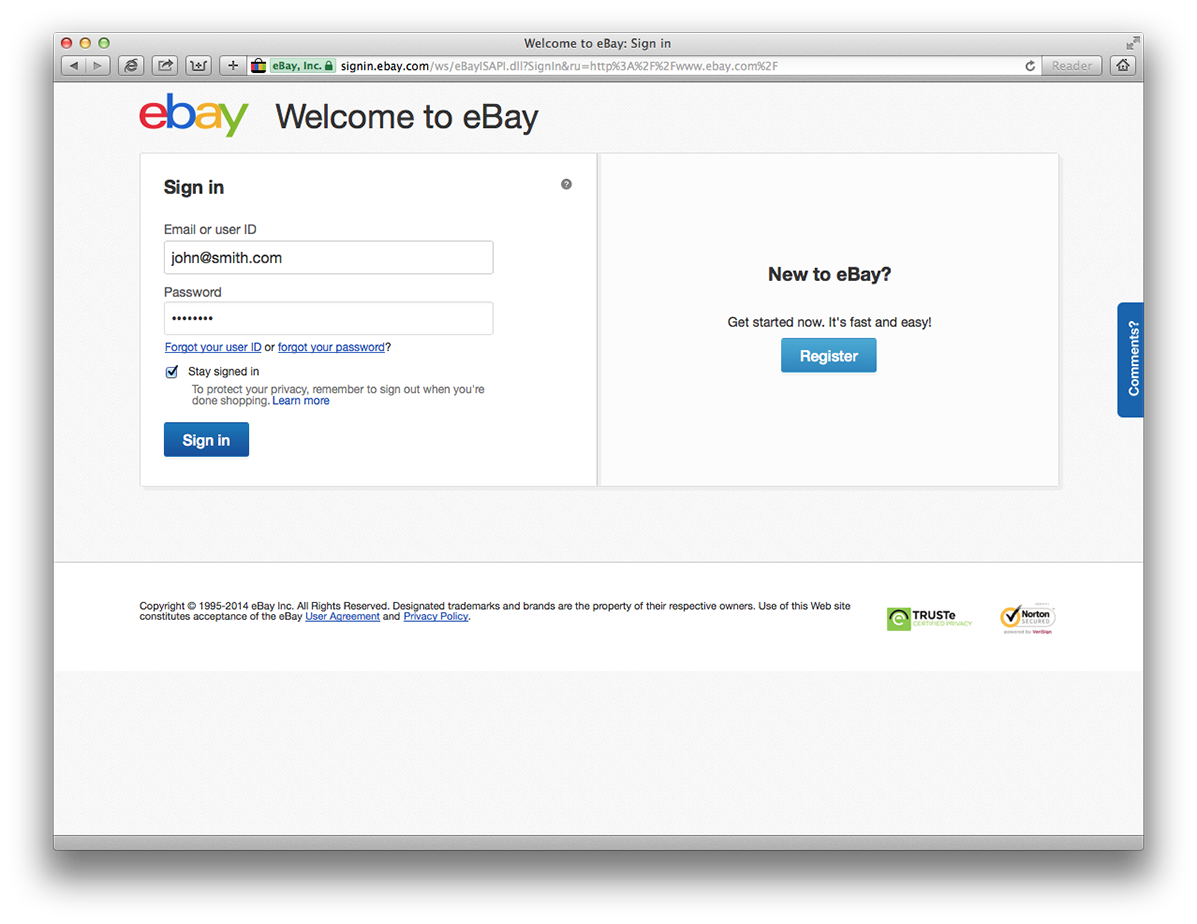Viewport: 1197px width, 924px height.
Task: Open the forgot your password link
Action: click(x=331, y=347)
